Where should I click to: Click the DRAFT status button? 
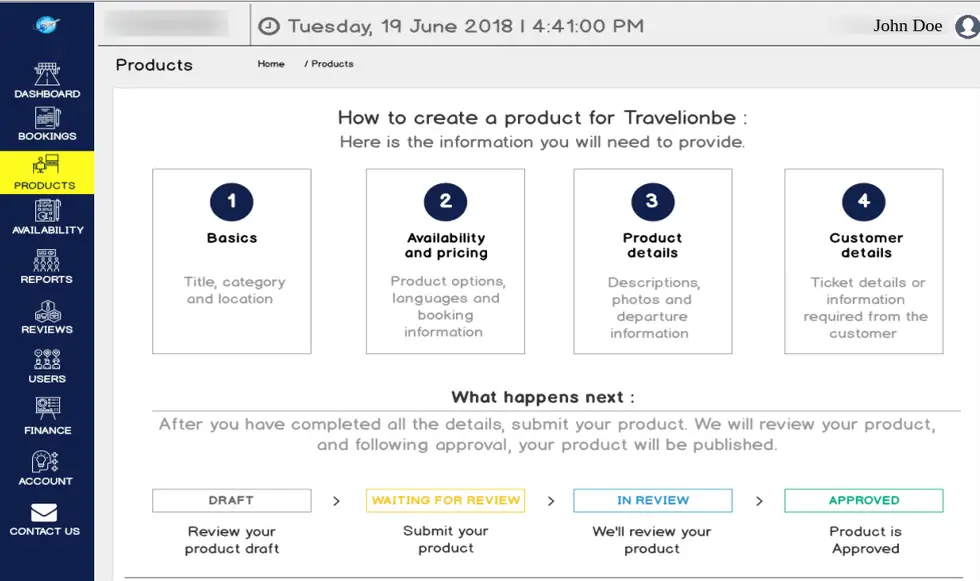point(232,500)
